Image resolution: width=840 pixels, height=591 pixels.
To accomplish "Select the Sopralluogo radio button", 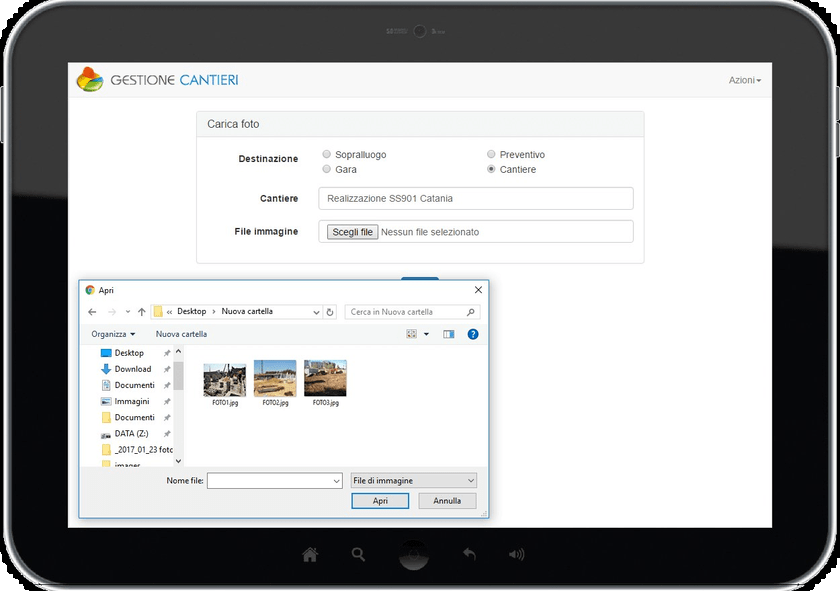I will coord(326,155).
